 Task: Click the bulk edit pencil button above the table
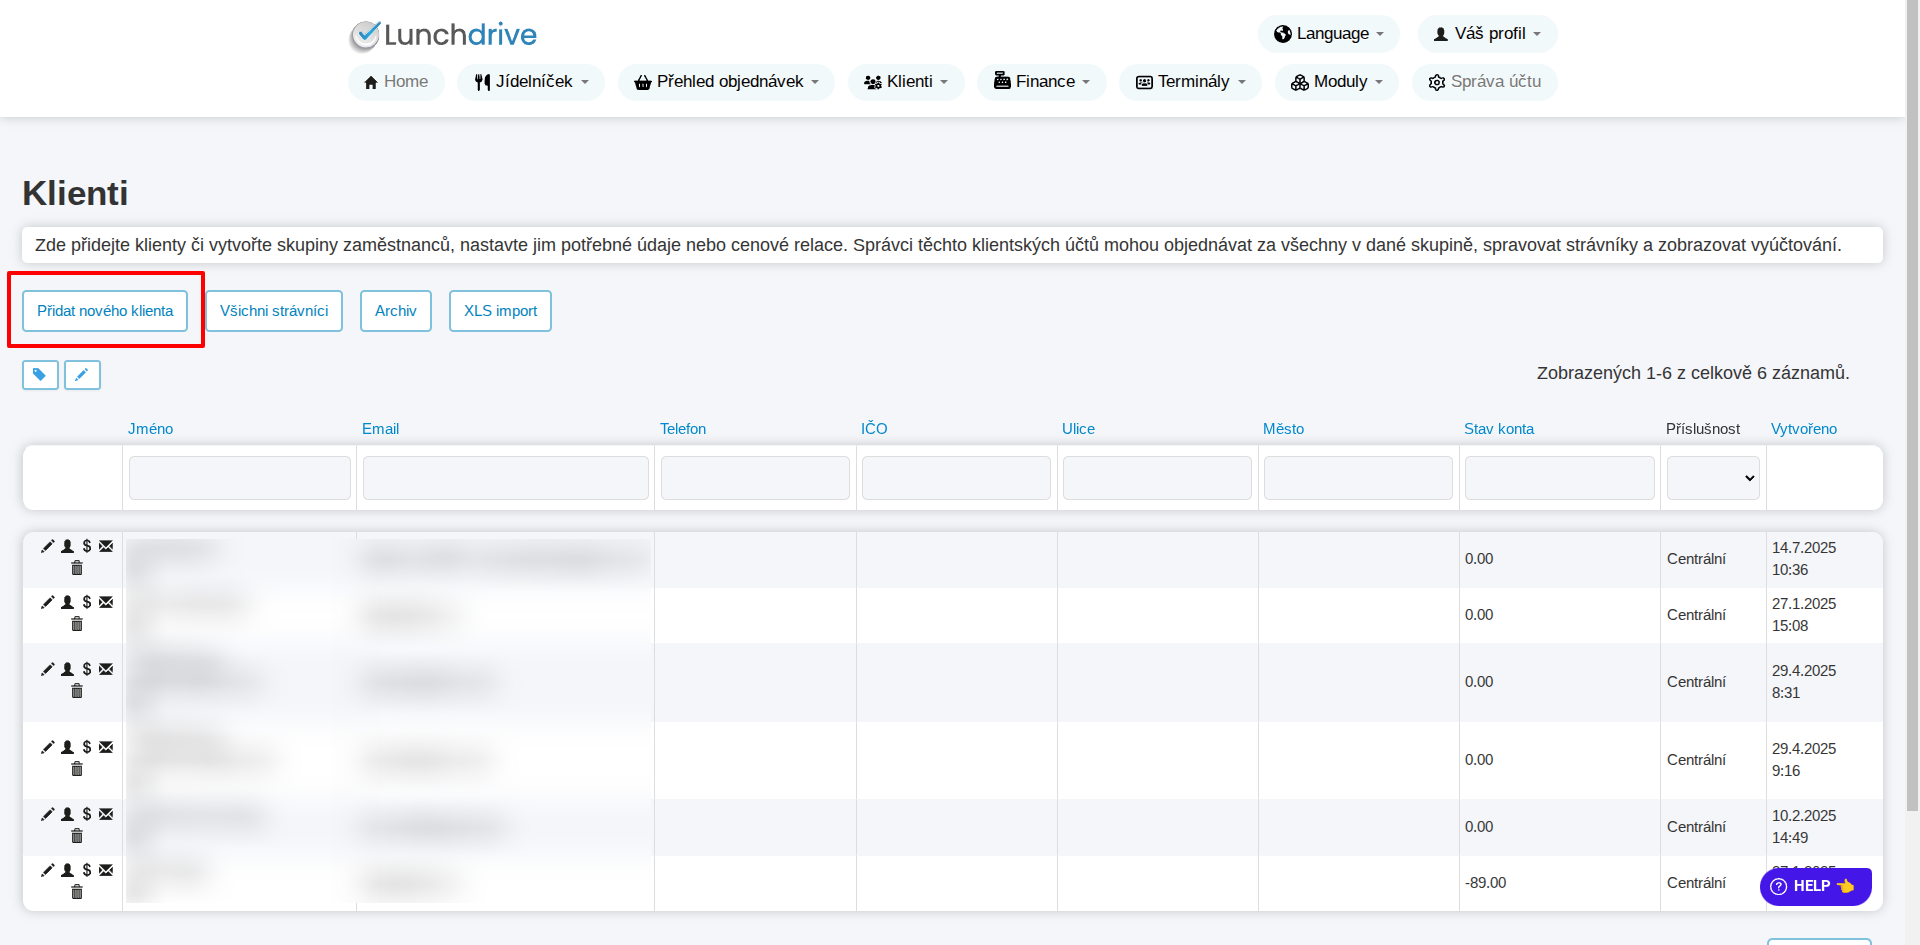point(82,375)
